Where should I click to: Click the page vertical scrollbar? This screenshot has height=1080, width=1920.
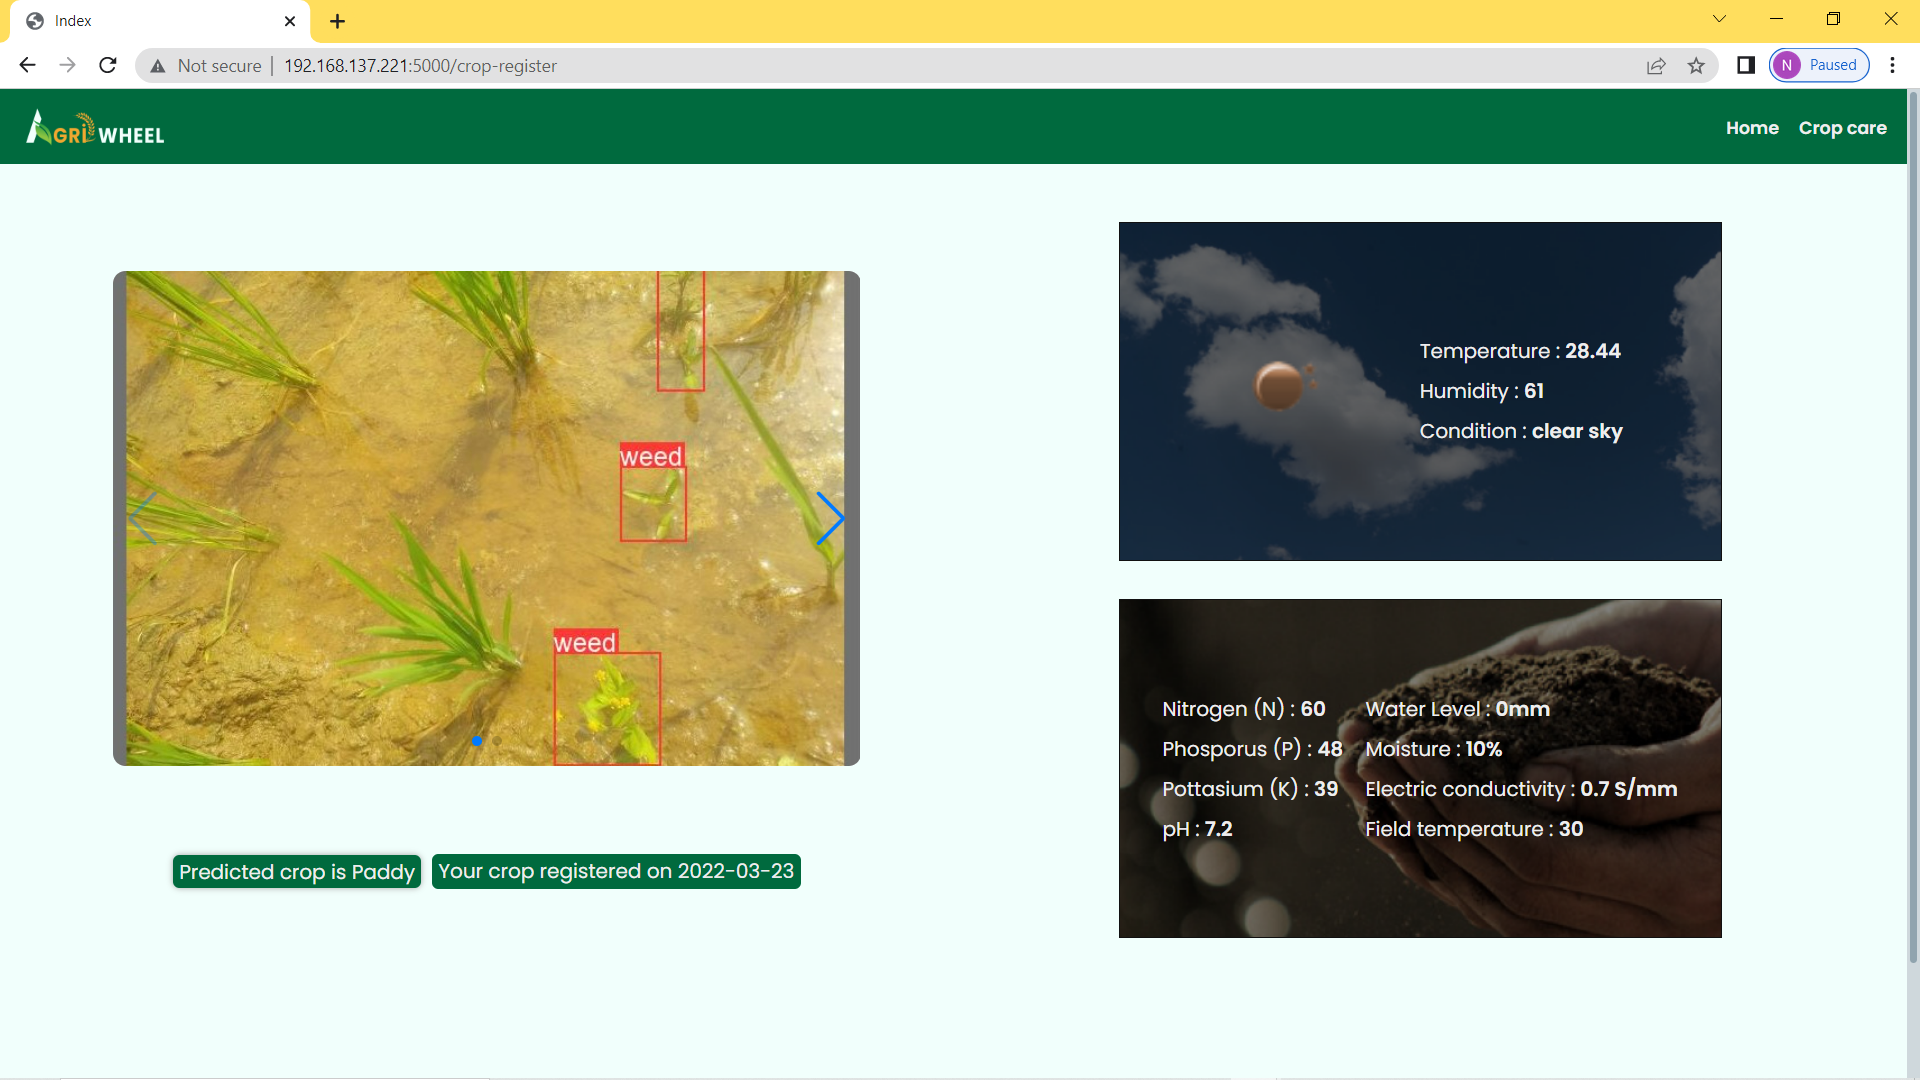coord(1913,525)
